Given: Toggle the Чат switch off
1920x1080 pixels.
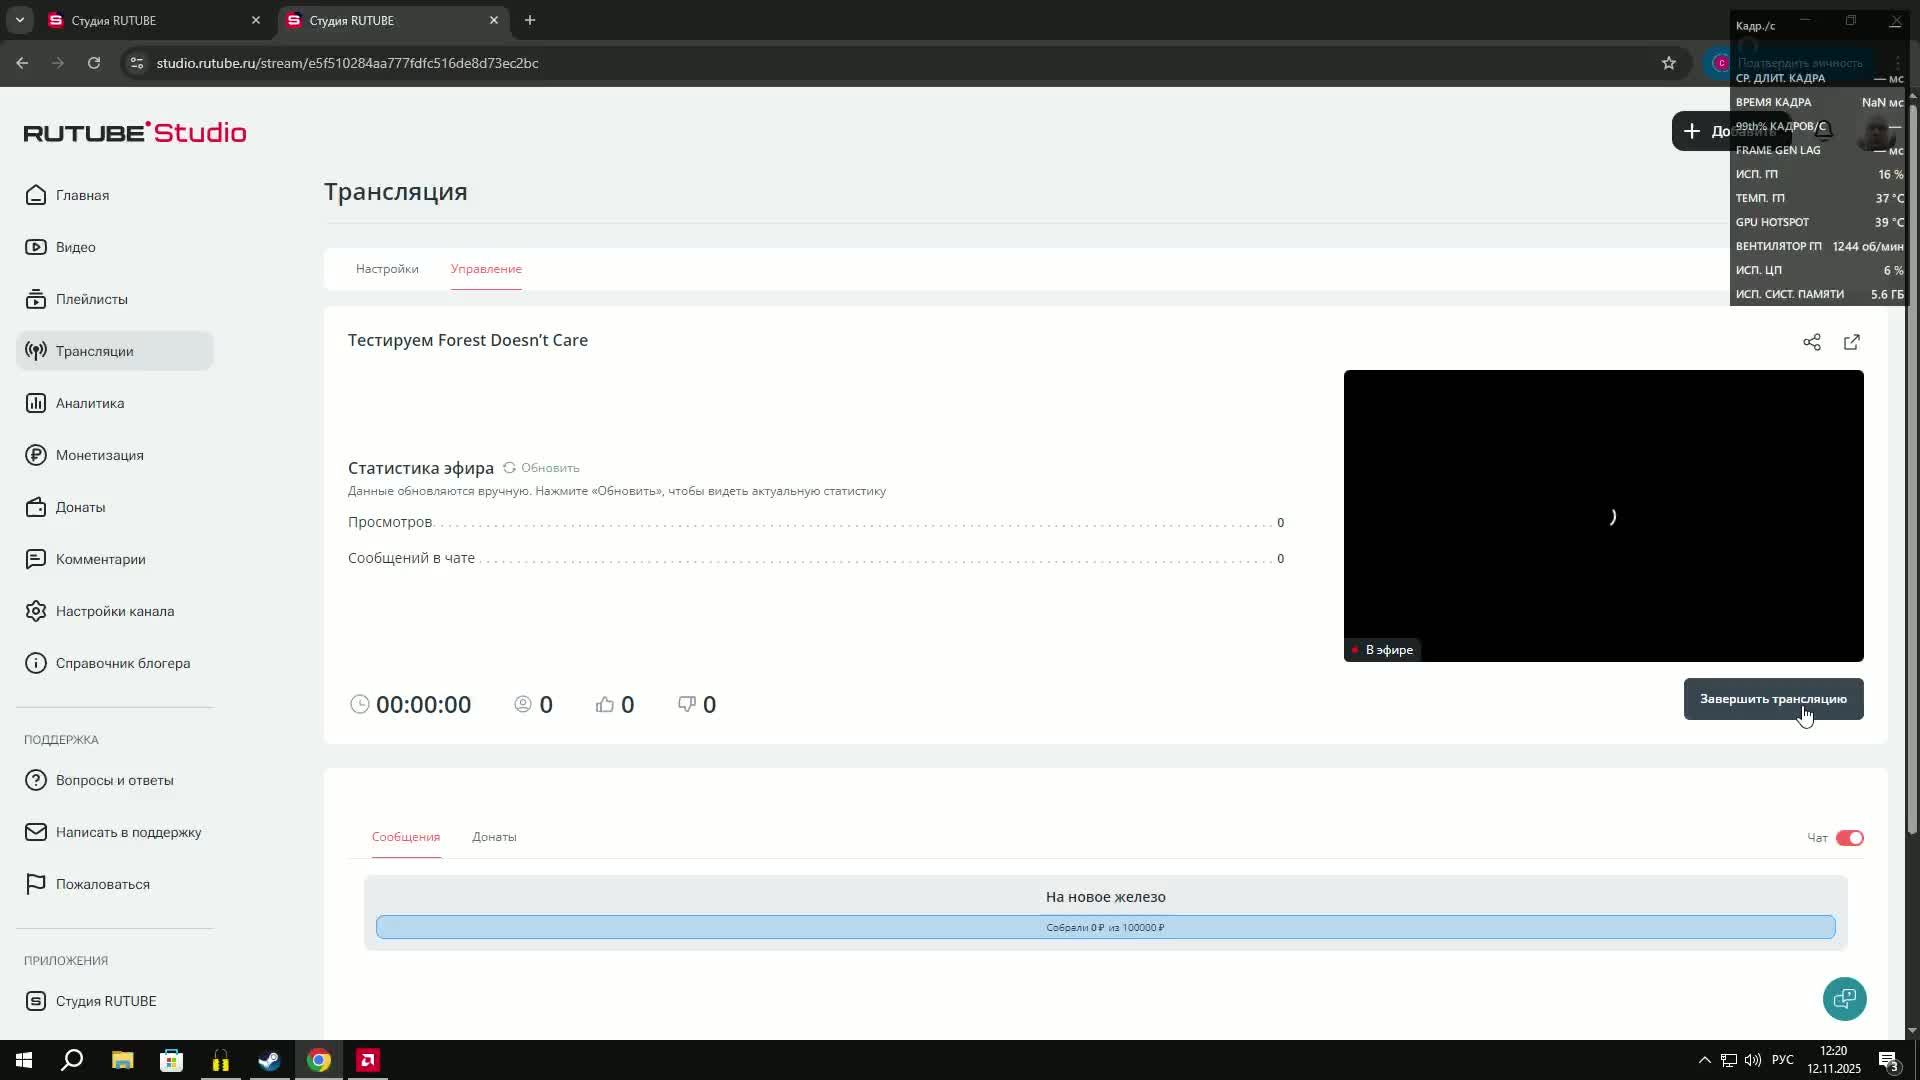Looking at the screenshot, I should (x=1849, y=838).
